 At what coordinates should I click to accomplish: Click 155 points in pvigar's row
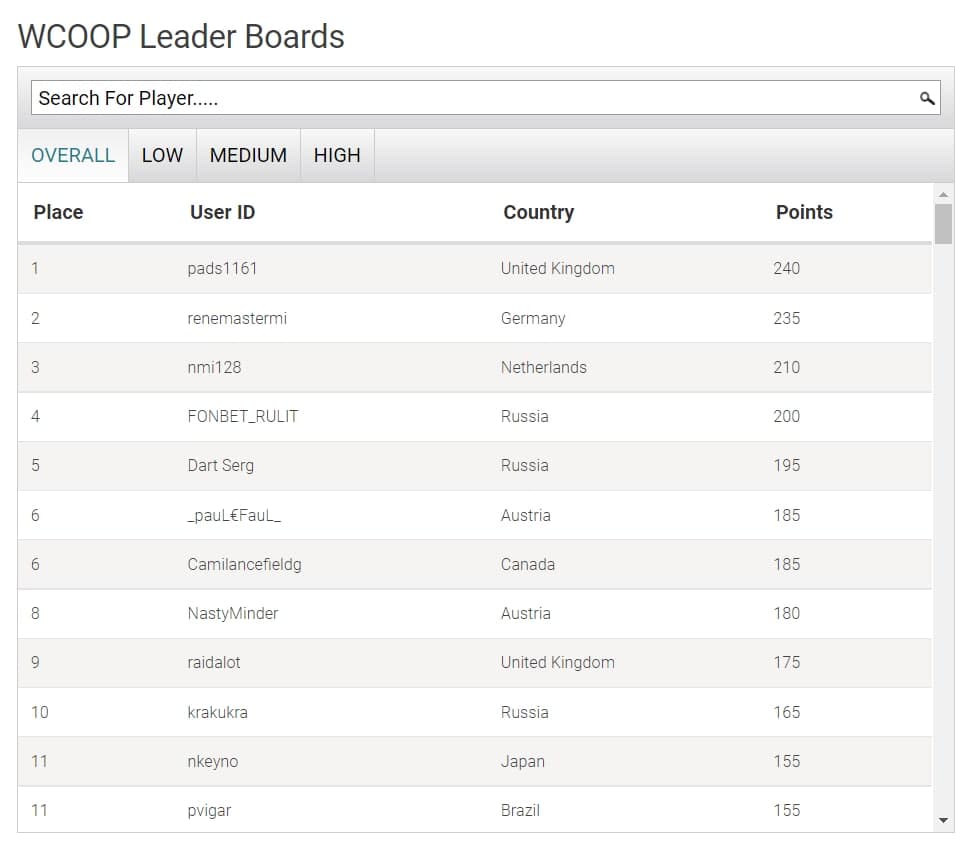(786, 810)
